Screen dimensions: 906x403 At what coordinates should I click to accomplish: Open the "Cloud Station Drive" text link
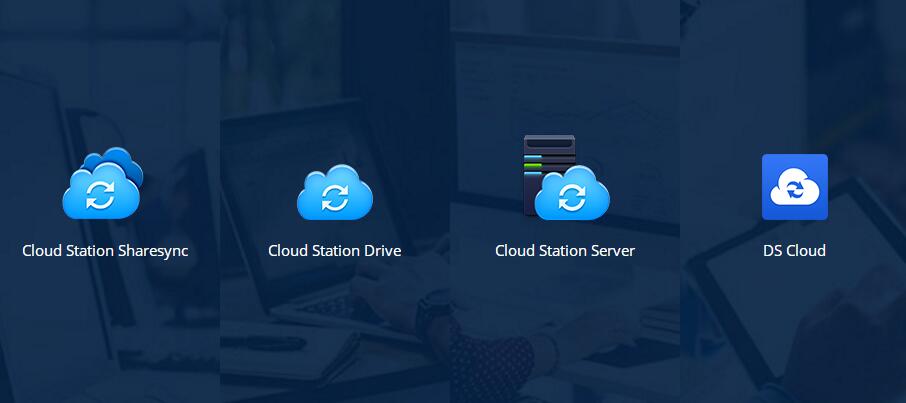pyautogui.click(x=334, y=250)
